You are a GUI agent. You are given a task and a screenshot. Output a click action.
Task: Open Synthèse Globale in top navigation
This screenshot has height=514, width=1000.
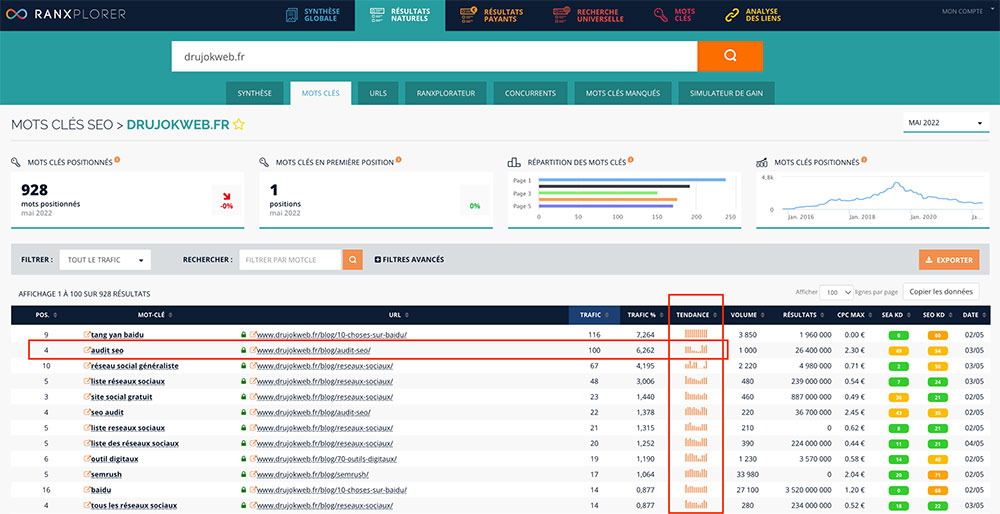coord(312,15)
